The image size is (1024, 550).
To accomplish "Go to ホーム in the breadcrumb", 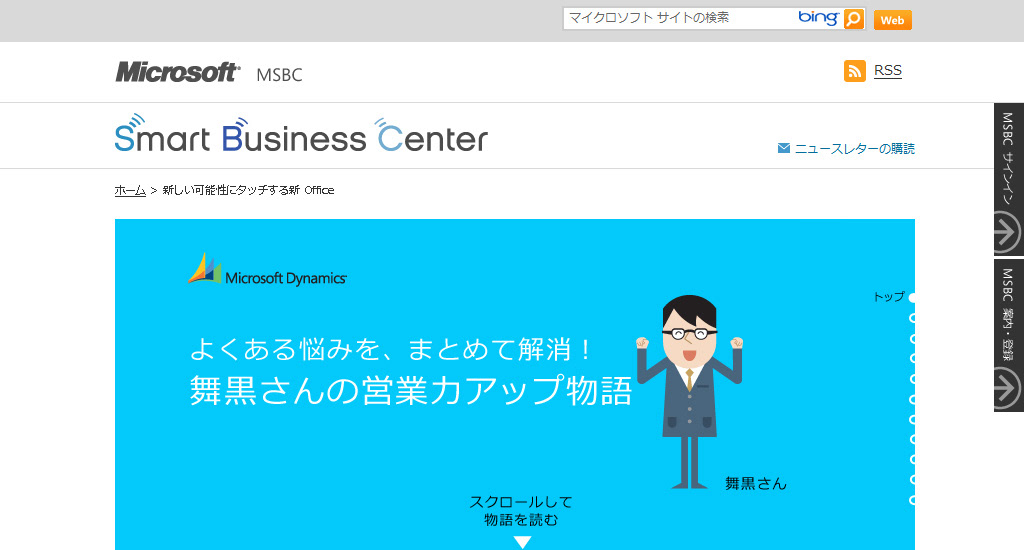I will click(x=130, y=190).
